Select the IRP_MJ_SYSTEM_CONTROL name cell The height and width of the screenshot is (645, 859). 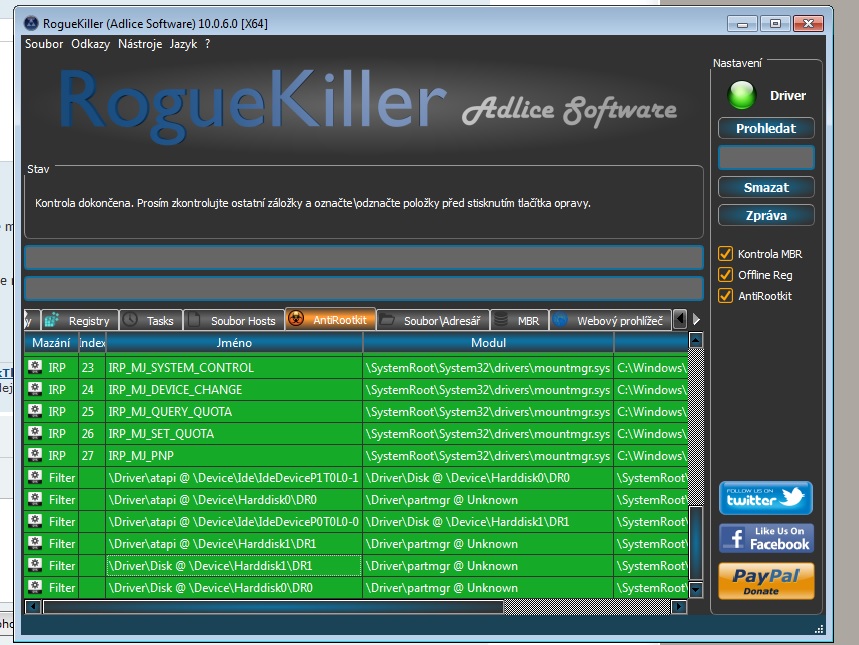(x=234, y=367)
